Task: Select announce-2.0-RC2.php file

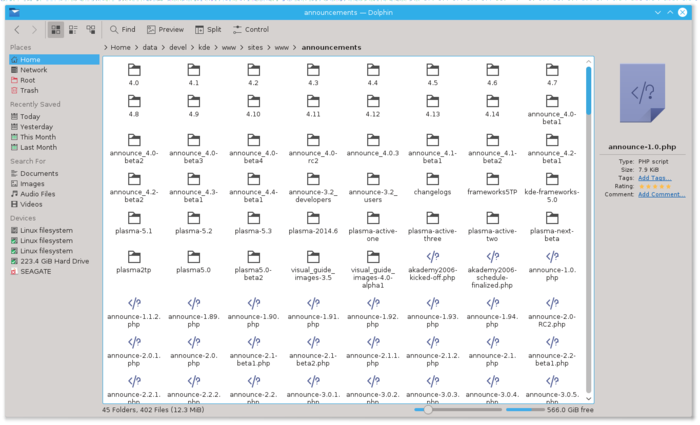Action: pyautogui.click(x=552, y=312)
